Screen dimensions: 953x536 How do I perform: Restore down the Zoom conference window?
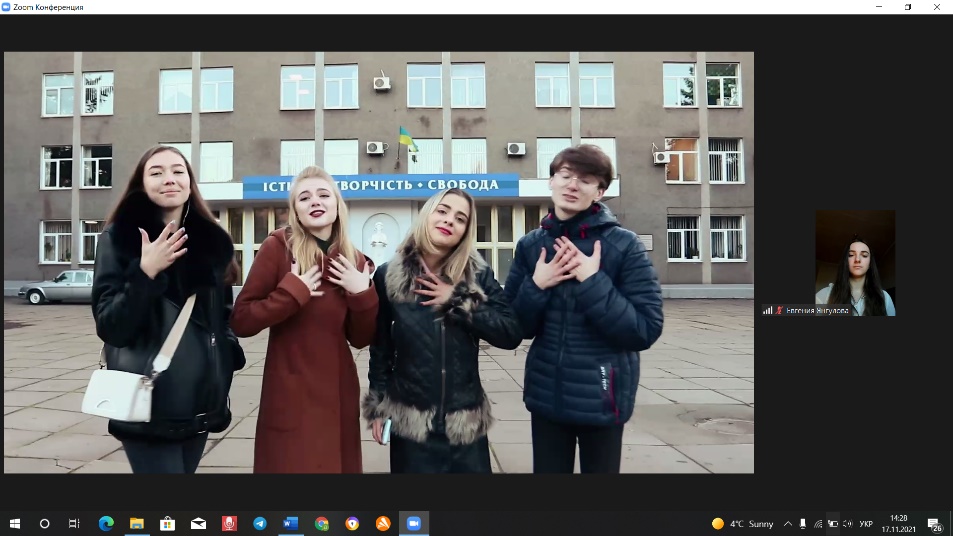pos(908,7)
